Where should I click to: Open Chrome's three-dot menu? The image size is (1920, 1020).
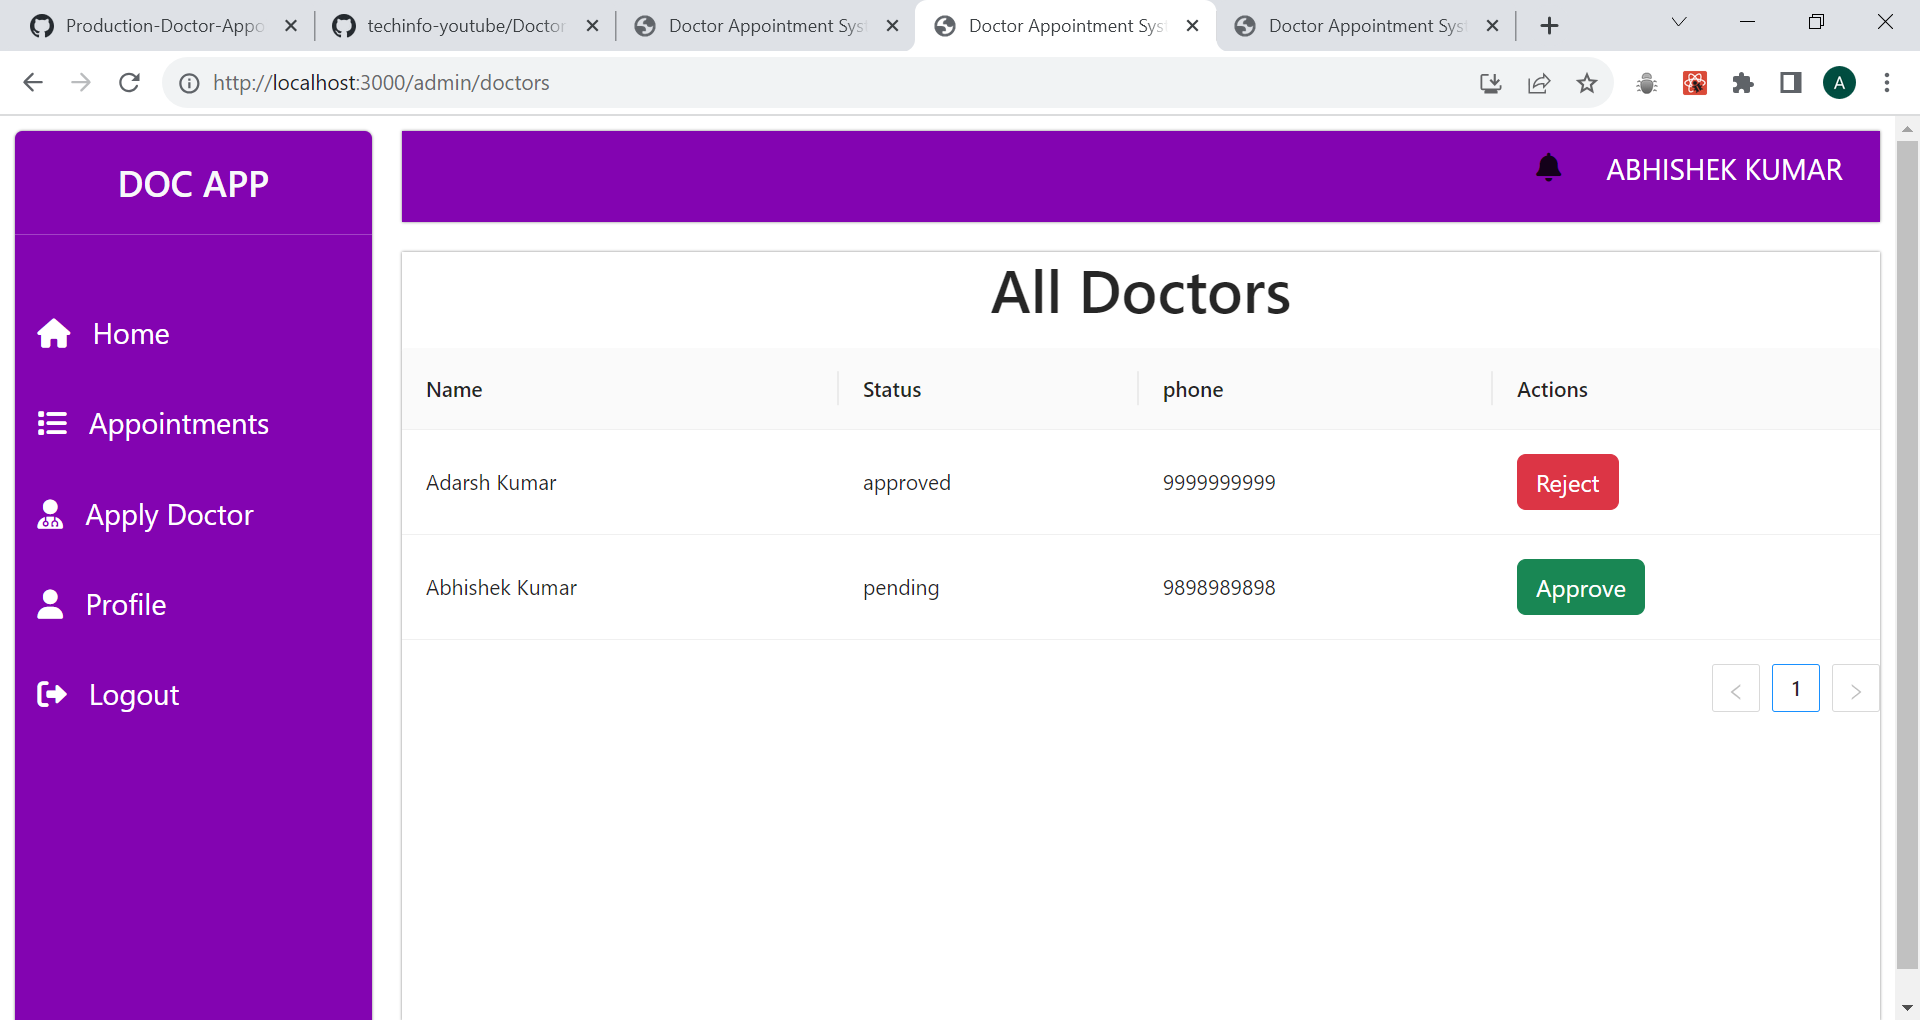(x=1887, y=83)
